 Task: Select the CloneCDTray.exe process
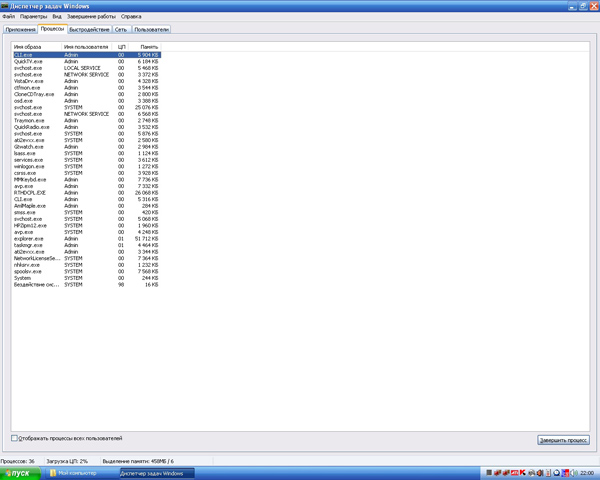point(86,94)
